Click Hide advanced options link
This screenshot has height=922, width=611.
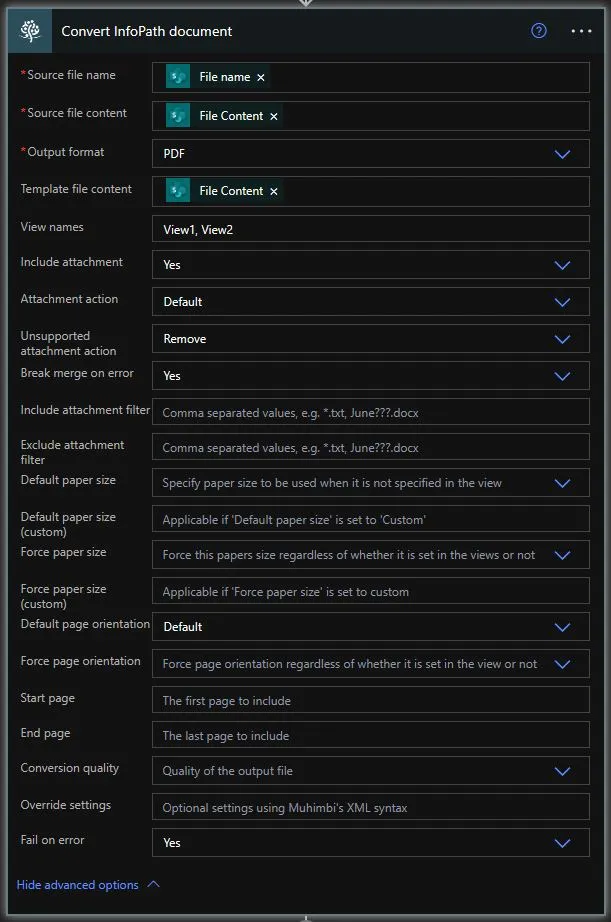coord(78,885)
